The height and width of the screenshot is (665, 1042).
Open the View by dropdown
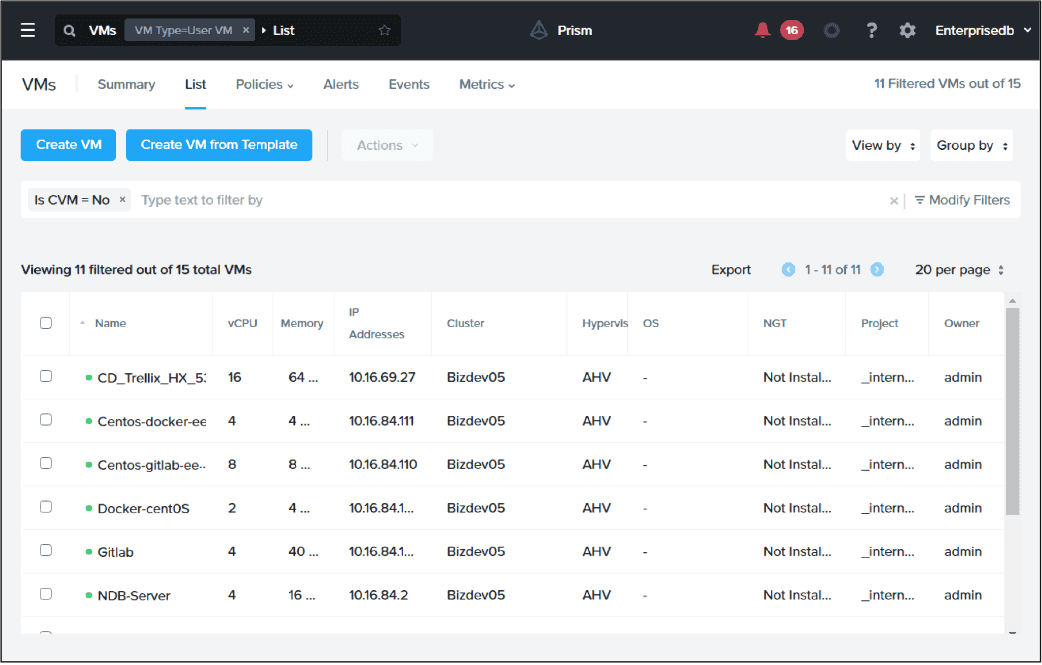[x=882, y=145]
